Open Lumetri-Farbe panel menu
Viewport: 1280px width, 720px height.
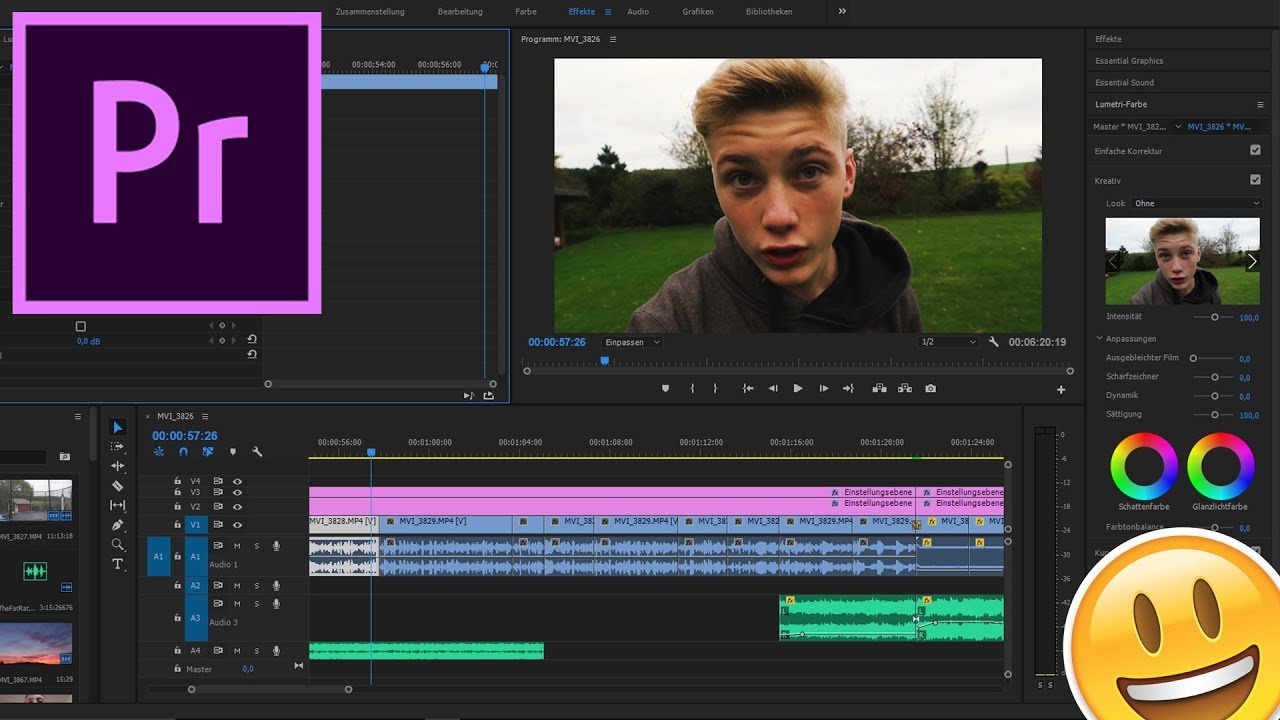(1260, 104)
